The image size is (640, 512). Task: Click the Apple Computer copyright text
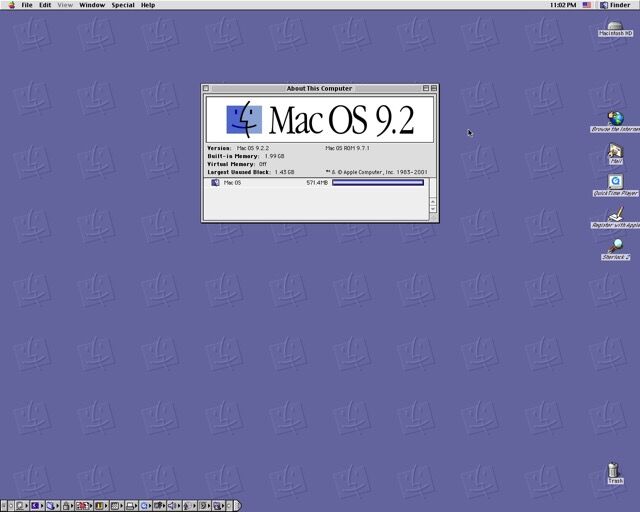tap(376, 172)
